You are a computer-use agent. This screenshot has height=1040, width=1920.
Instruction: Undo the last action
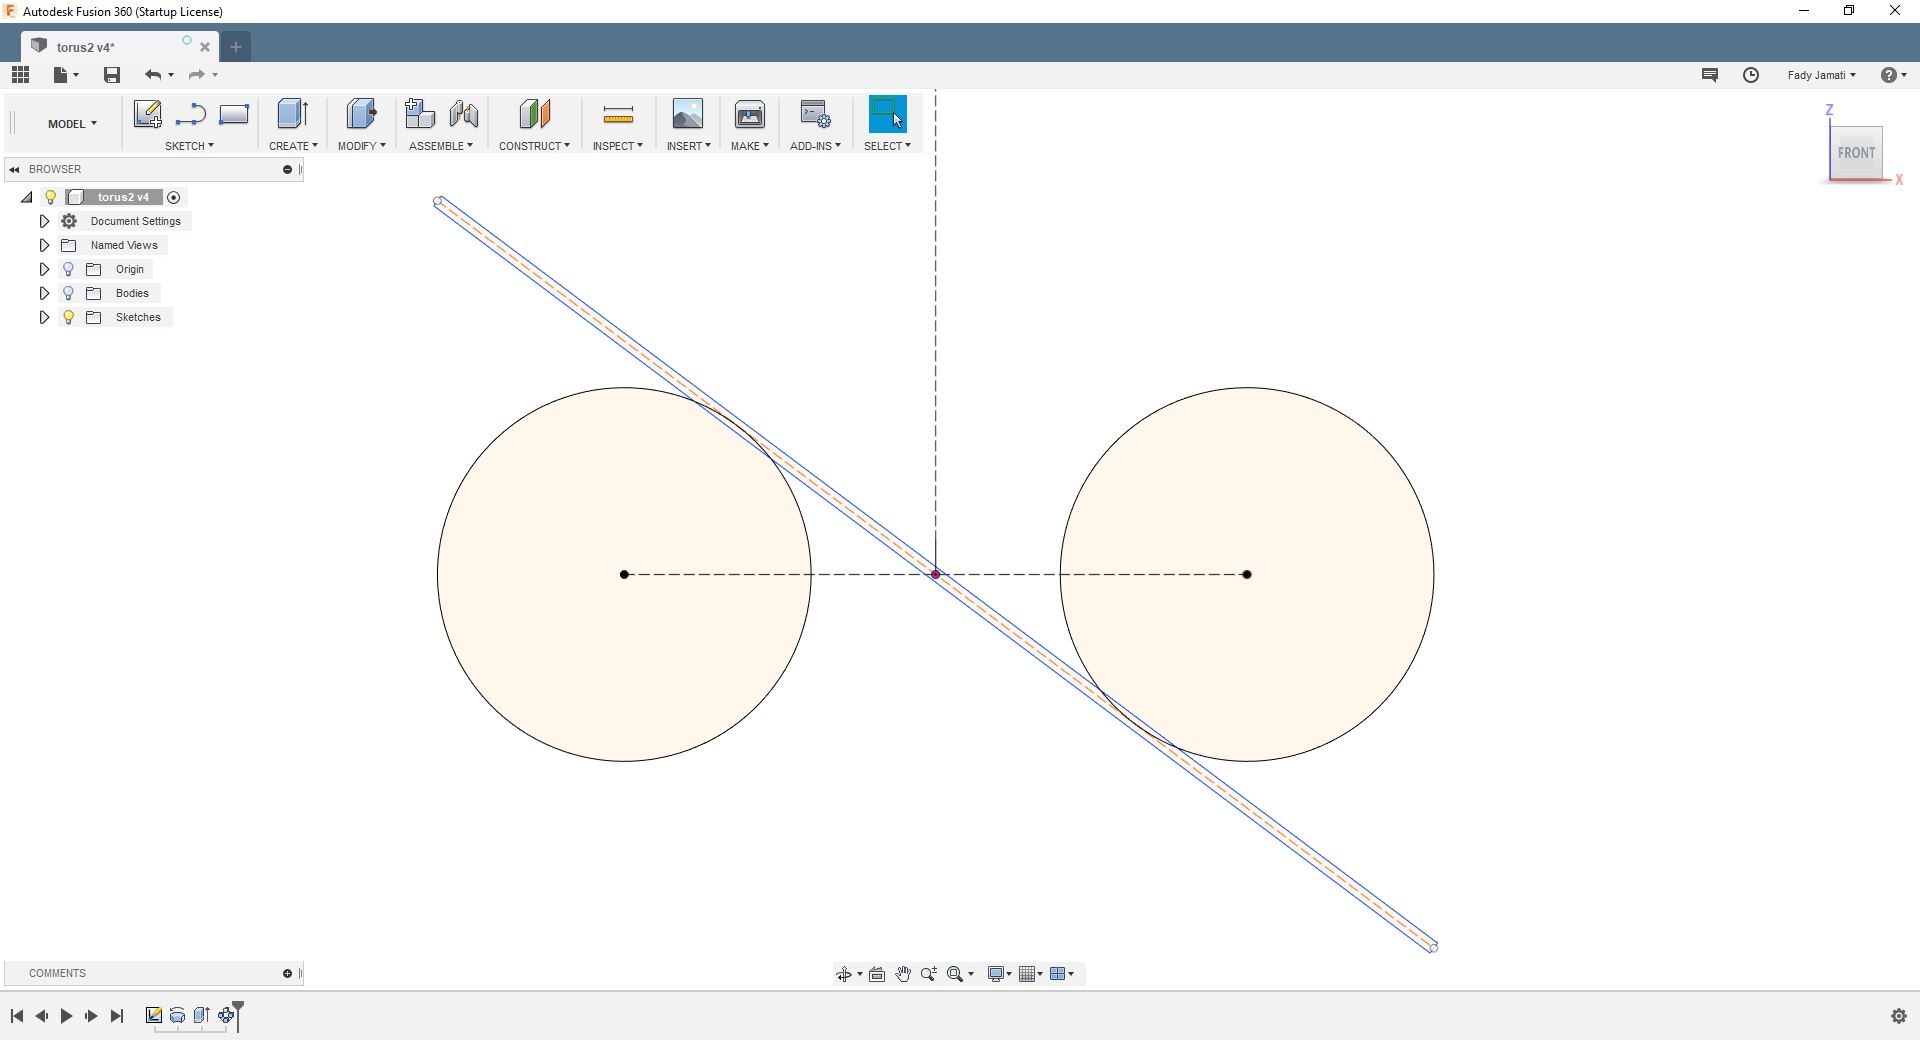coord(153,75)
